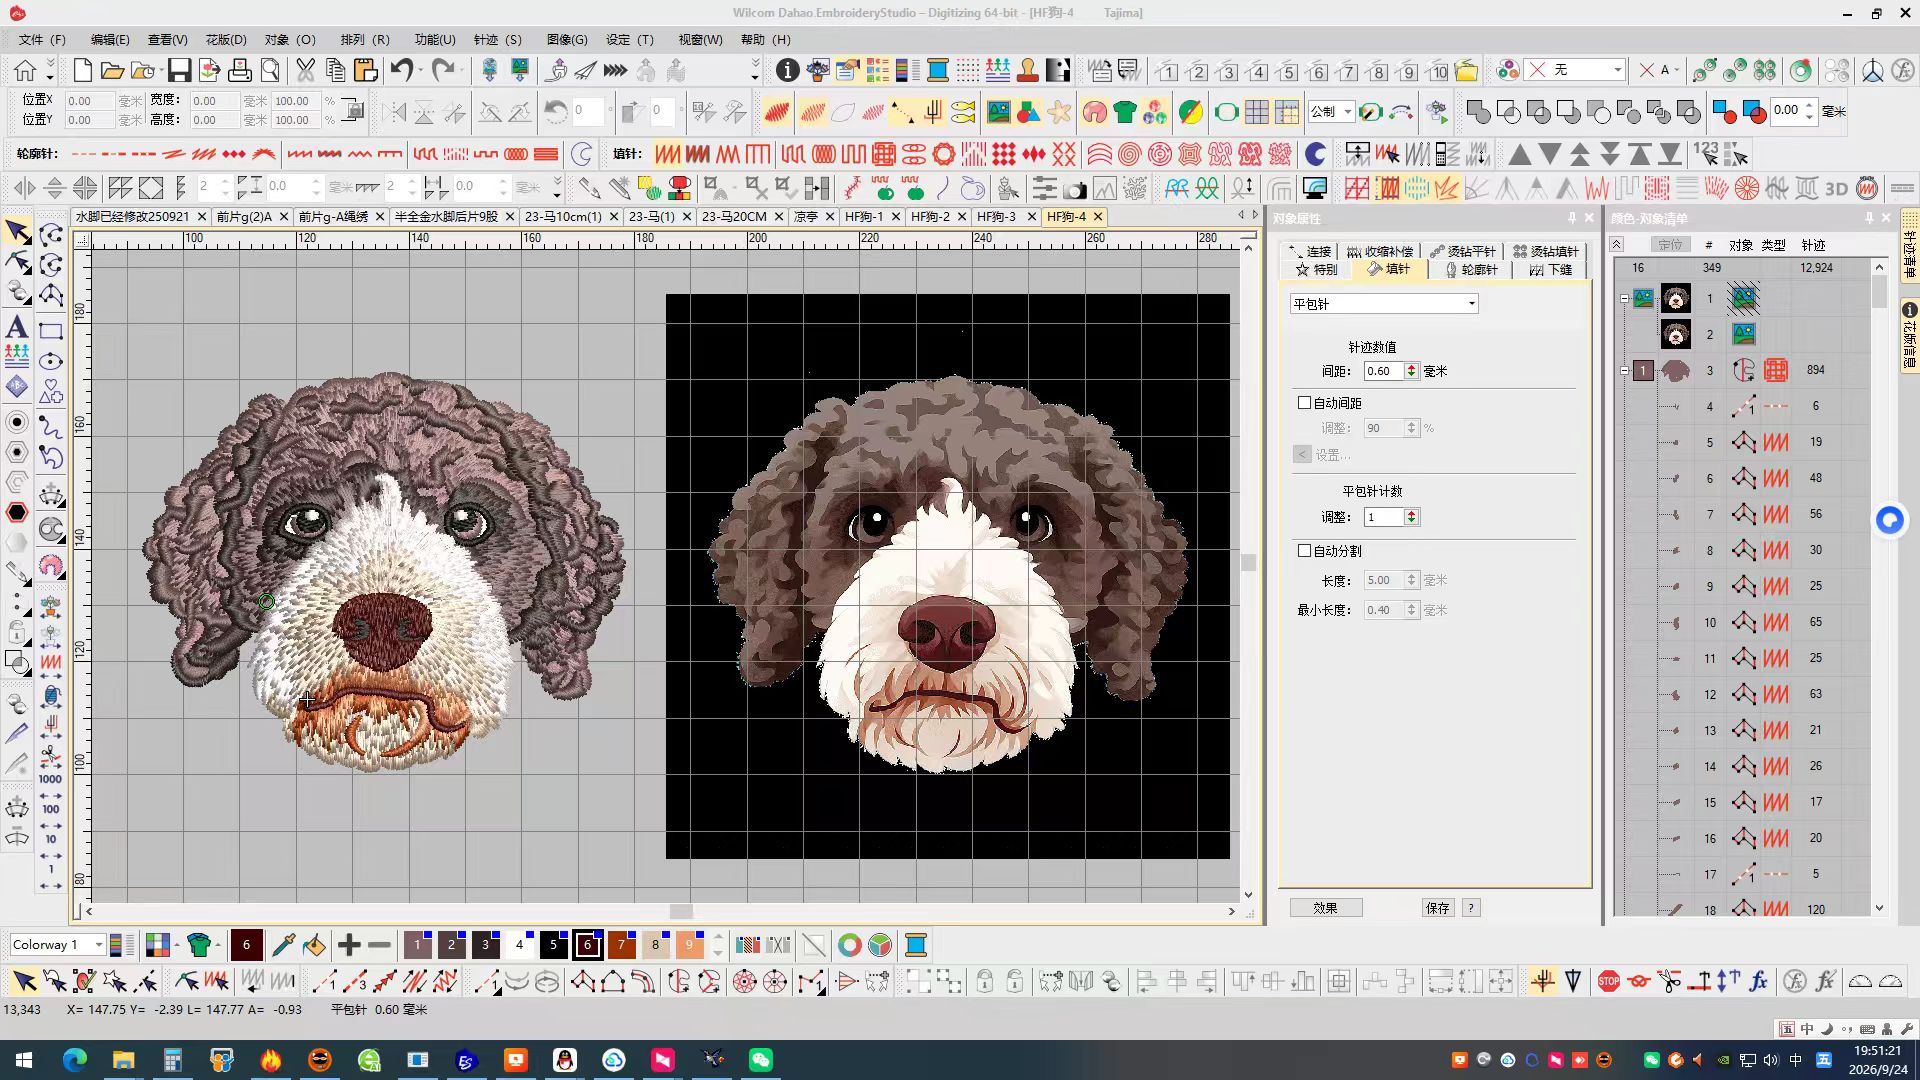Open the 图像(G) menu
The width and height of the screenshot is (1920, 1080).
[567, 40]
